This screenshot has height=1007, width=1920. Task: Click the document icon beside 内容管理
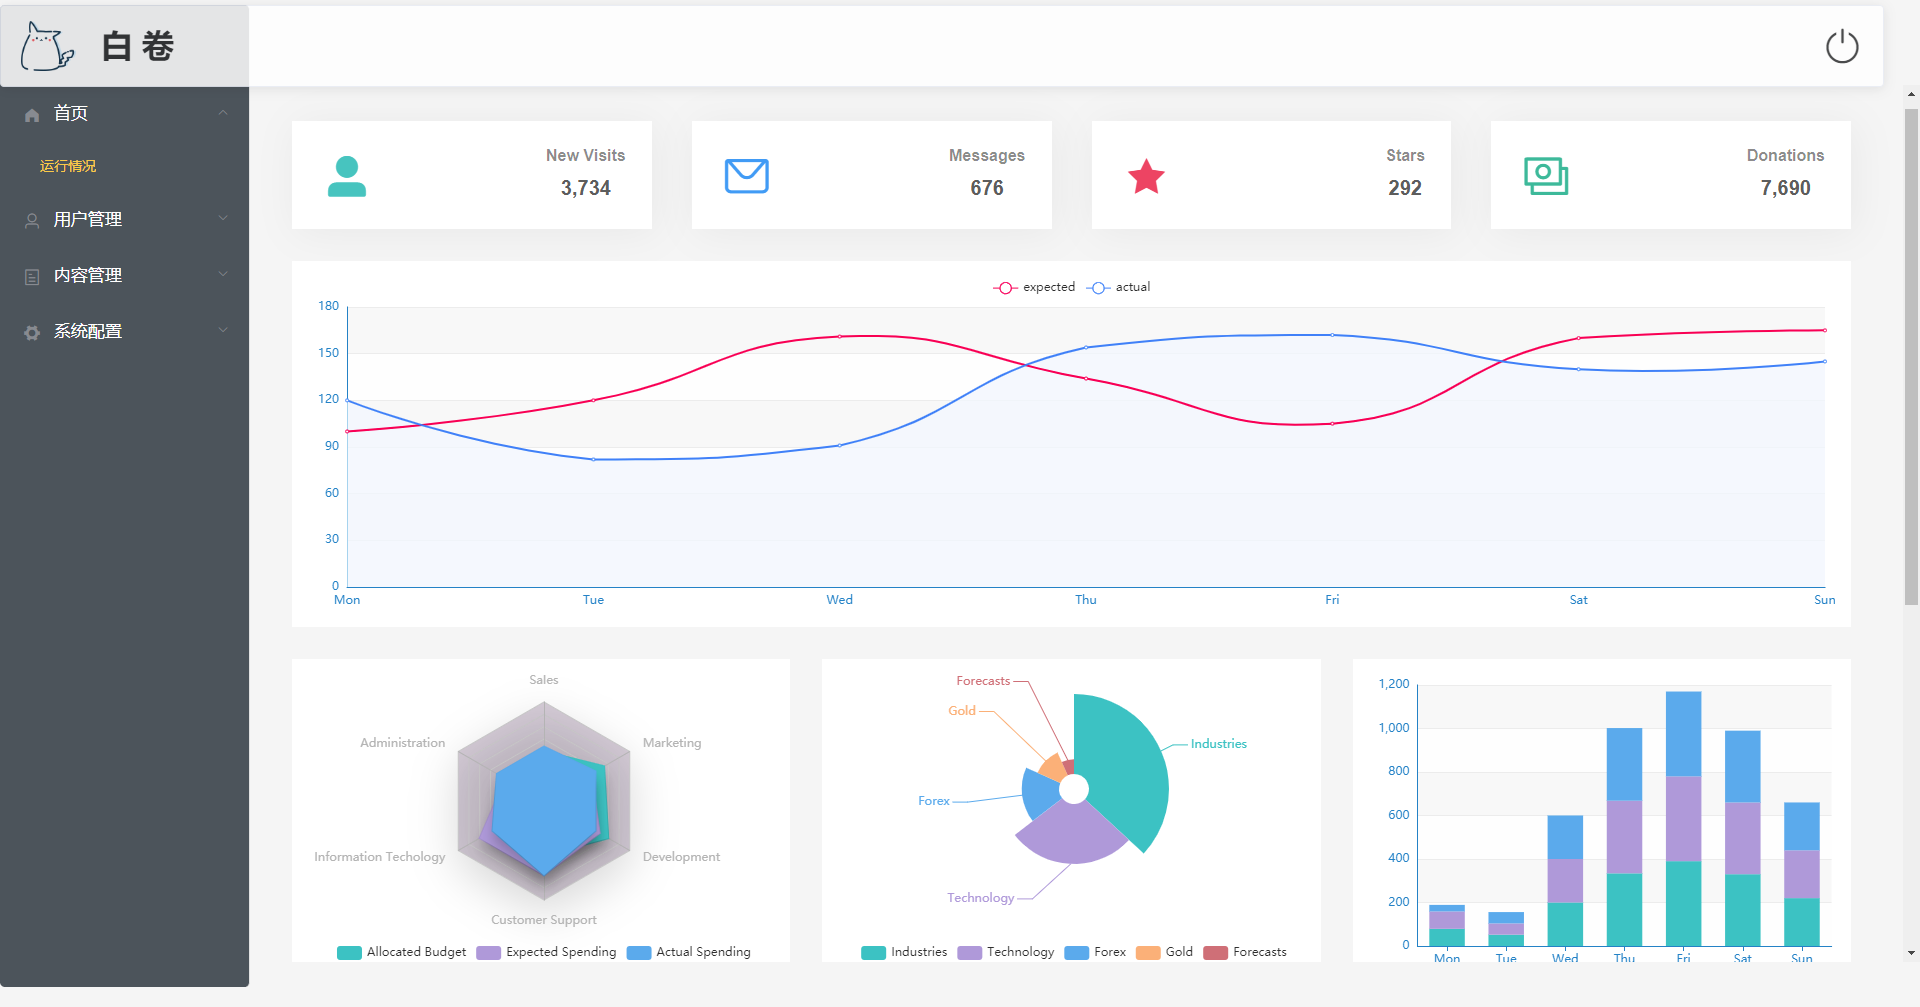[32, 277]
